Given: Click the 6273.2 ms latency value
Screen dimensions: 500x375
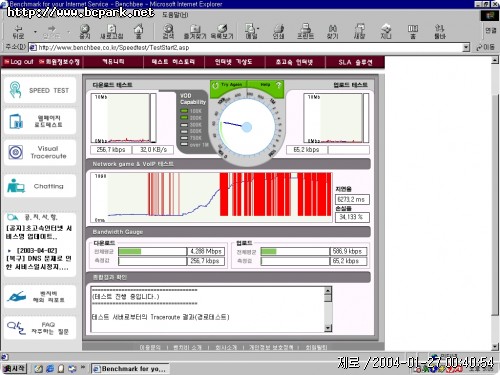Looking at the screenshot, I should (x=352, y=199).
